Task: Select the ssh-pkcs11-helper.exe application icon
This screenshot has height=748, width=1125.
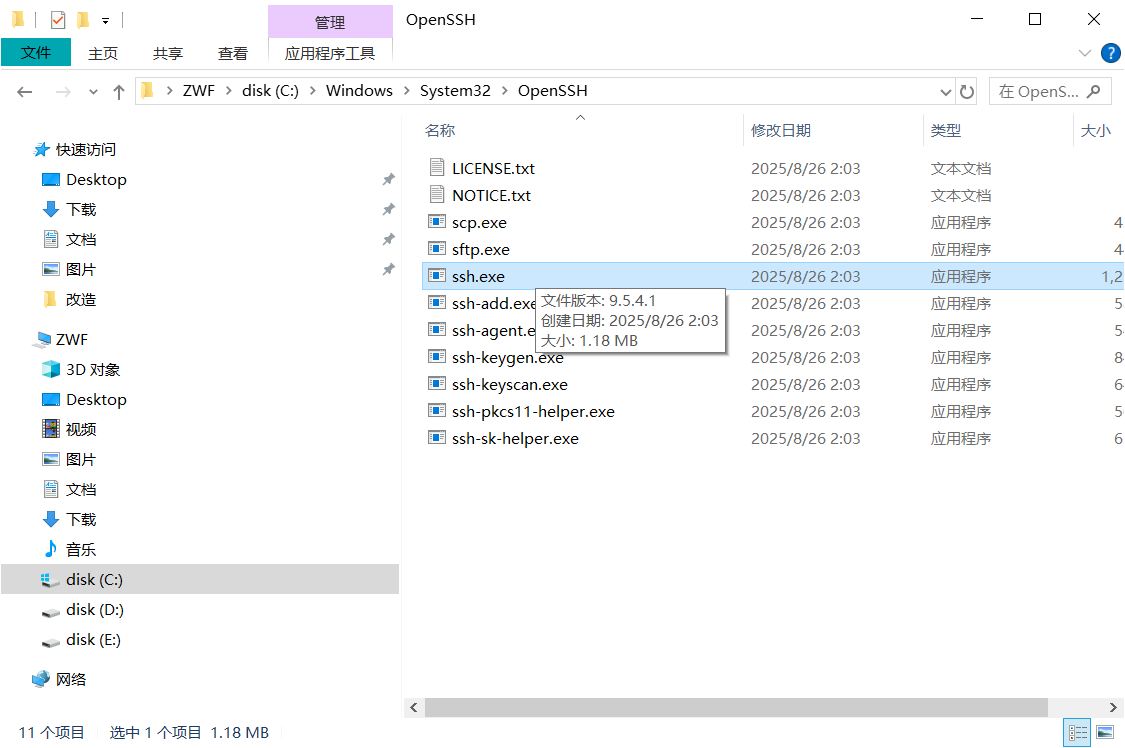Action: click(x=437, y=411)
